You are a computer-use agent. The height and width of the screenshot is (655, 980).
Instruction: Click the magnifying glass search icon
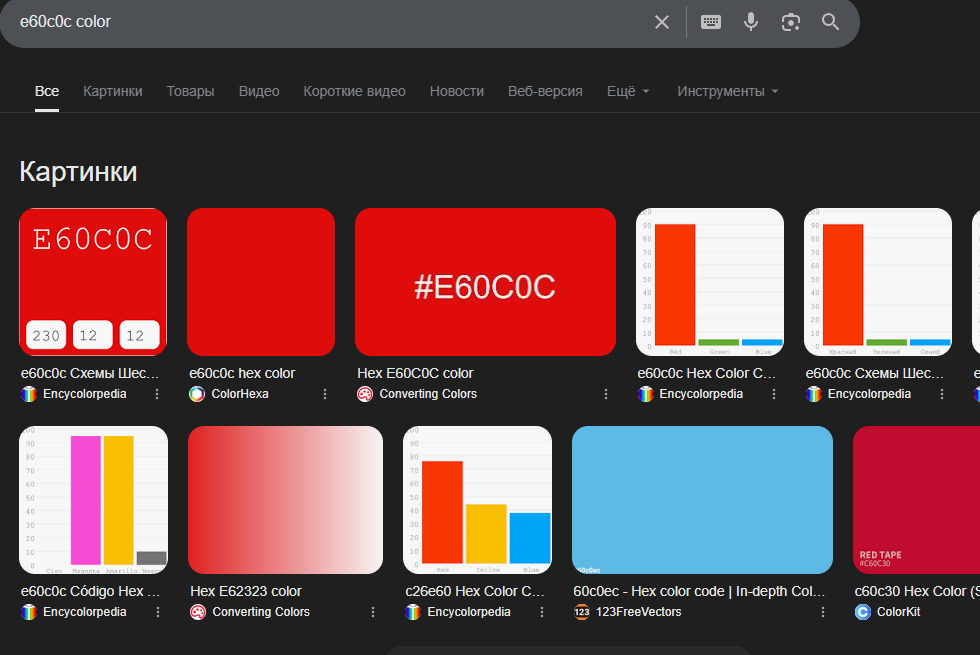point(831,22)
